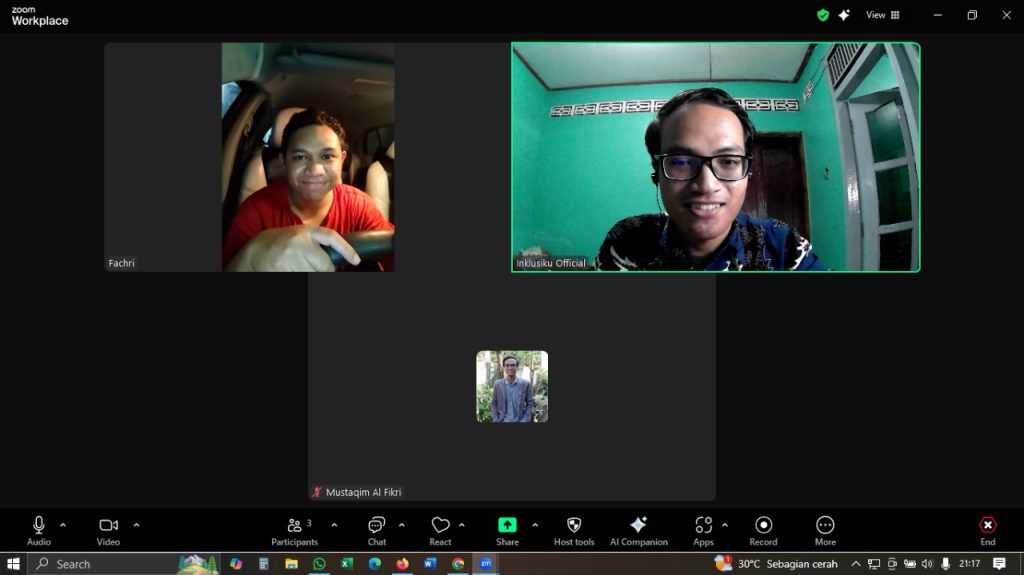The width and height of the screenshot is (1024, 575).
Task: Select Mustaqim Al Fikri's profile thumbnail
Action: click(512, 386)
